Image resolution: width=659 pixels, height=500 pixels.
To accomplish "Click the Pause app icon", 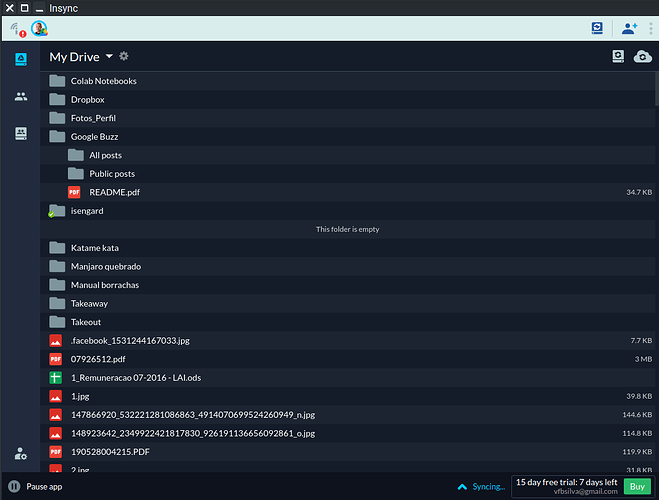I will pyautogui.click(x=14, y=486).
